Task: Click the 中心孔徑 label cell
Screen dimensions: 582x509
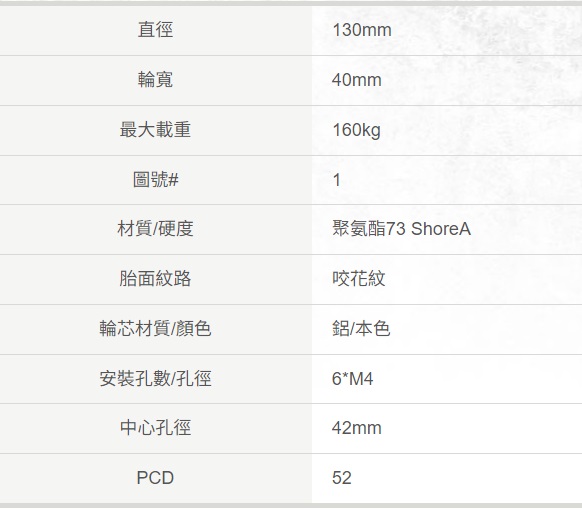Action: coord(156,428)
